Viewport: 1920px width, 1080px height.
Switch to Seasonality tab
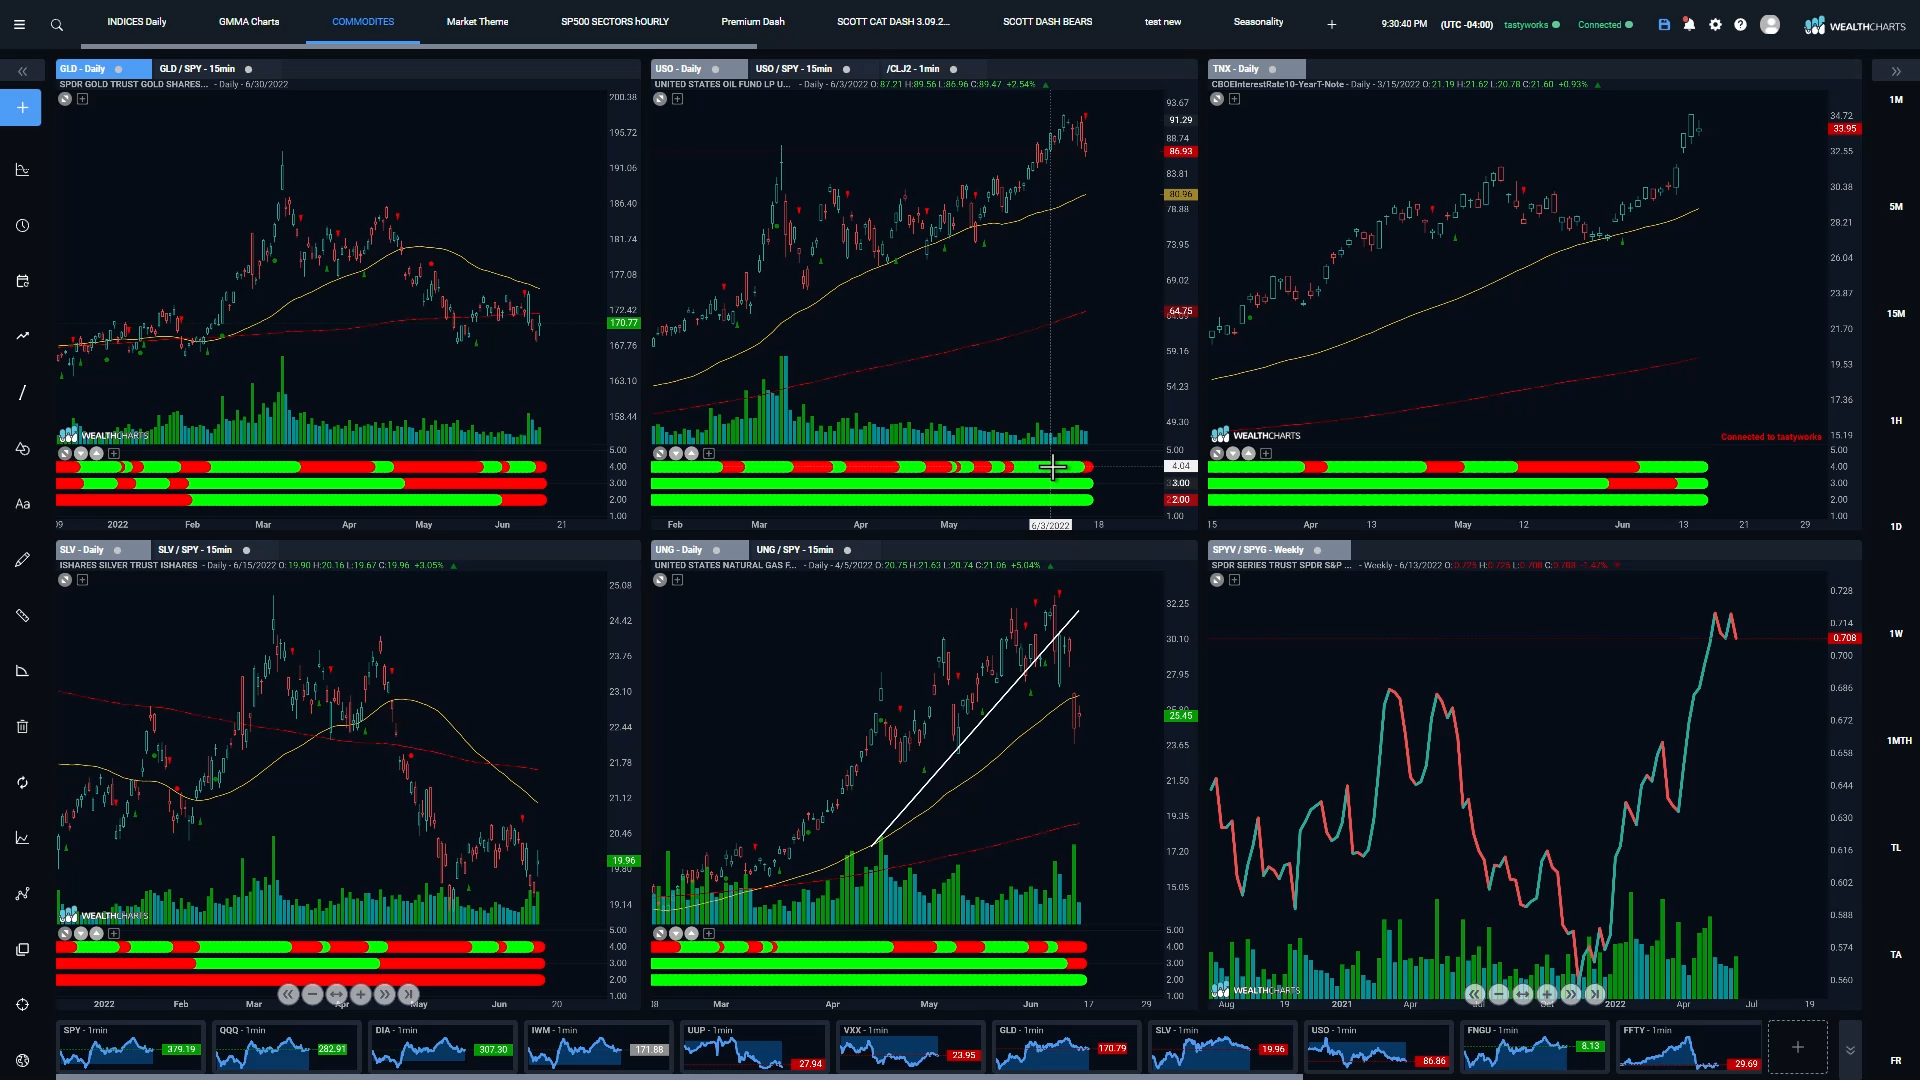(1258, 22)
